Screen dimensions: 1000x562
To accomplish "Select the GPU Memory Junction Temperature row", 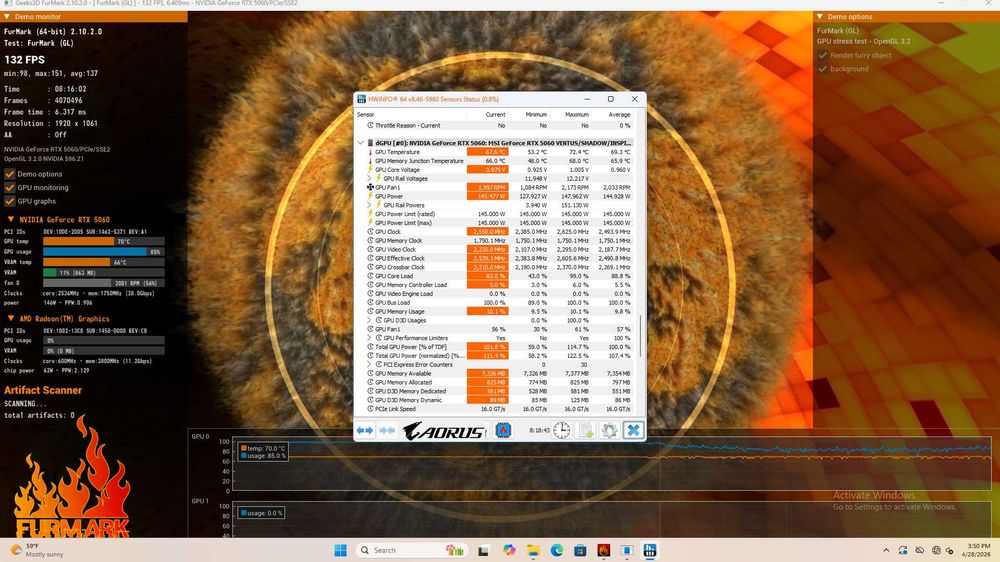I will point(500,161).
